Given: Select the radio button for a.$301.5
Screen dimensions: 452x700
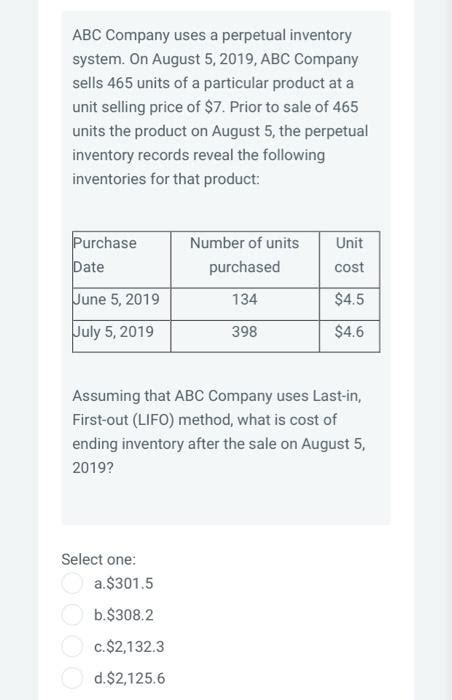Looking at the screenshot, I should click(71, 583).
